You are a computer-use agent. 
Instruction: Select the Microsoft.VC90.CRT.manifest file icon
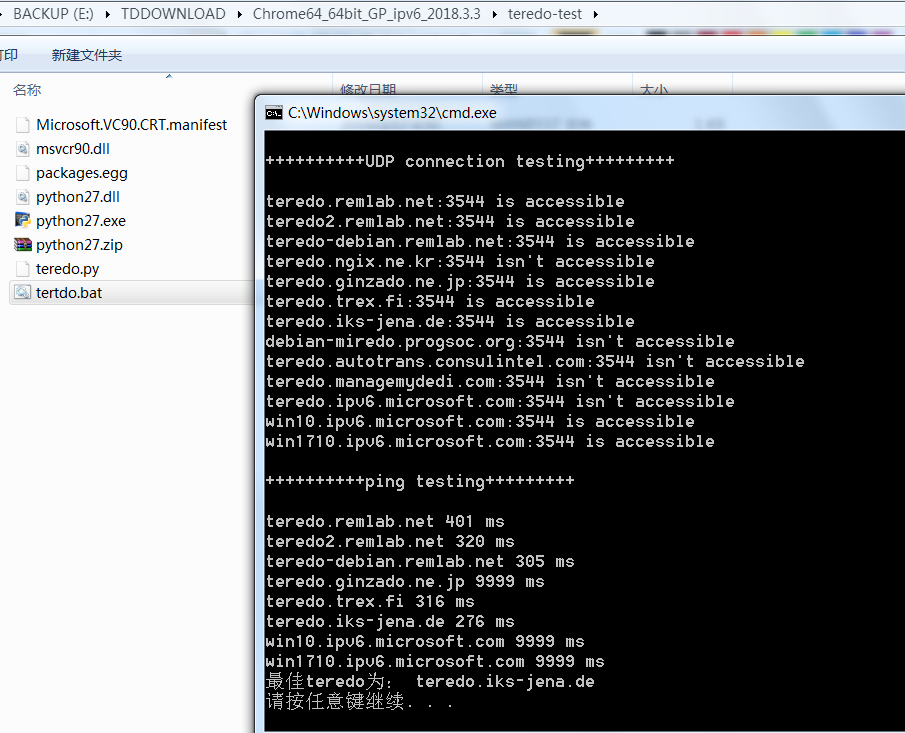pos(22,124)
